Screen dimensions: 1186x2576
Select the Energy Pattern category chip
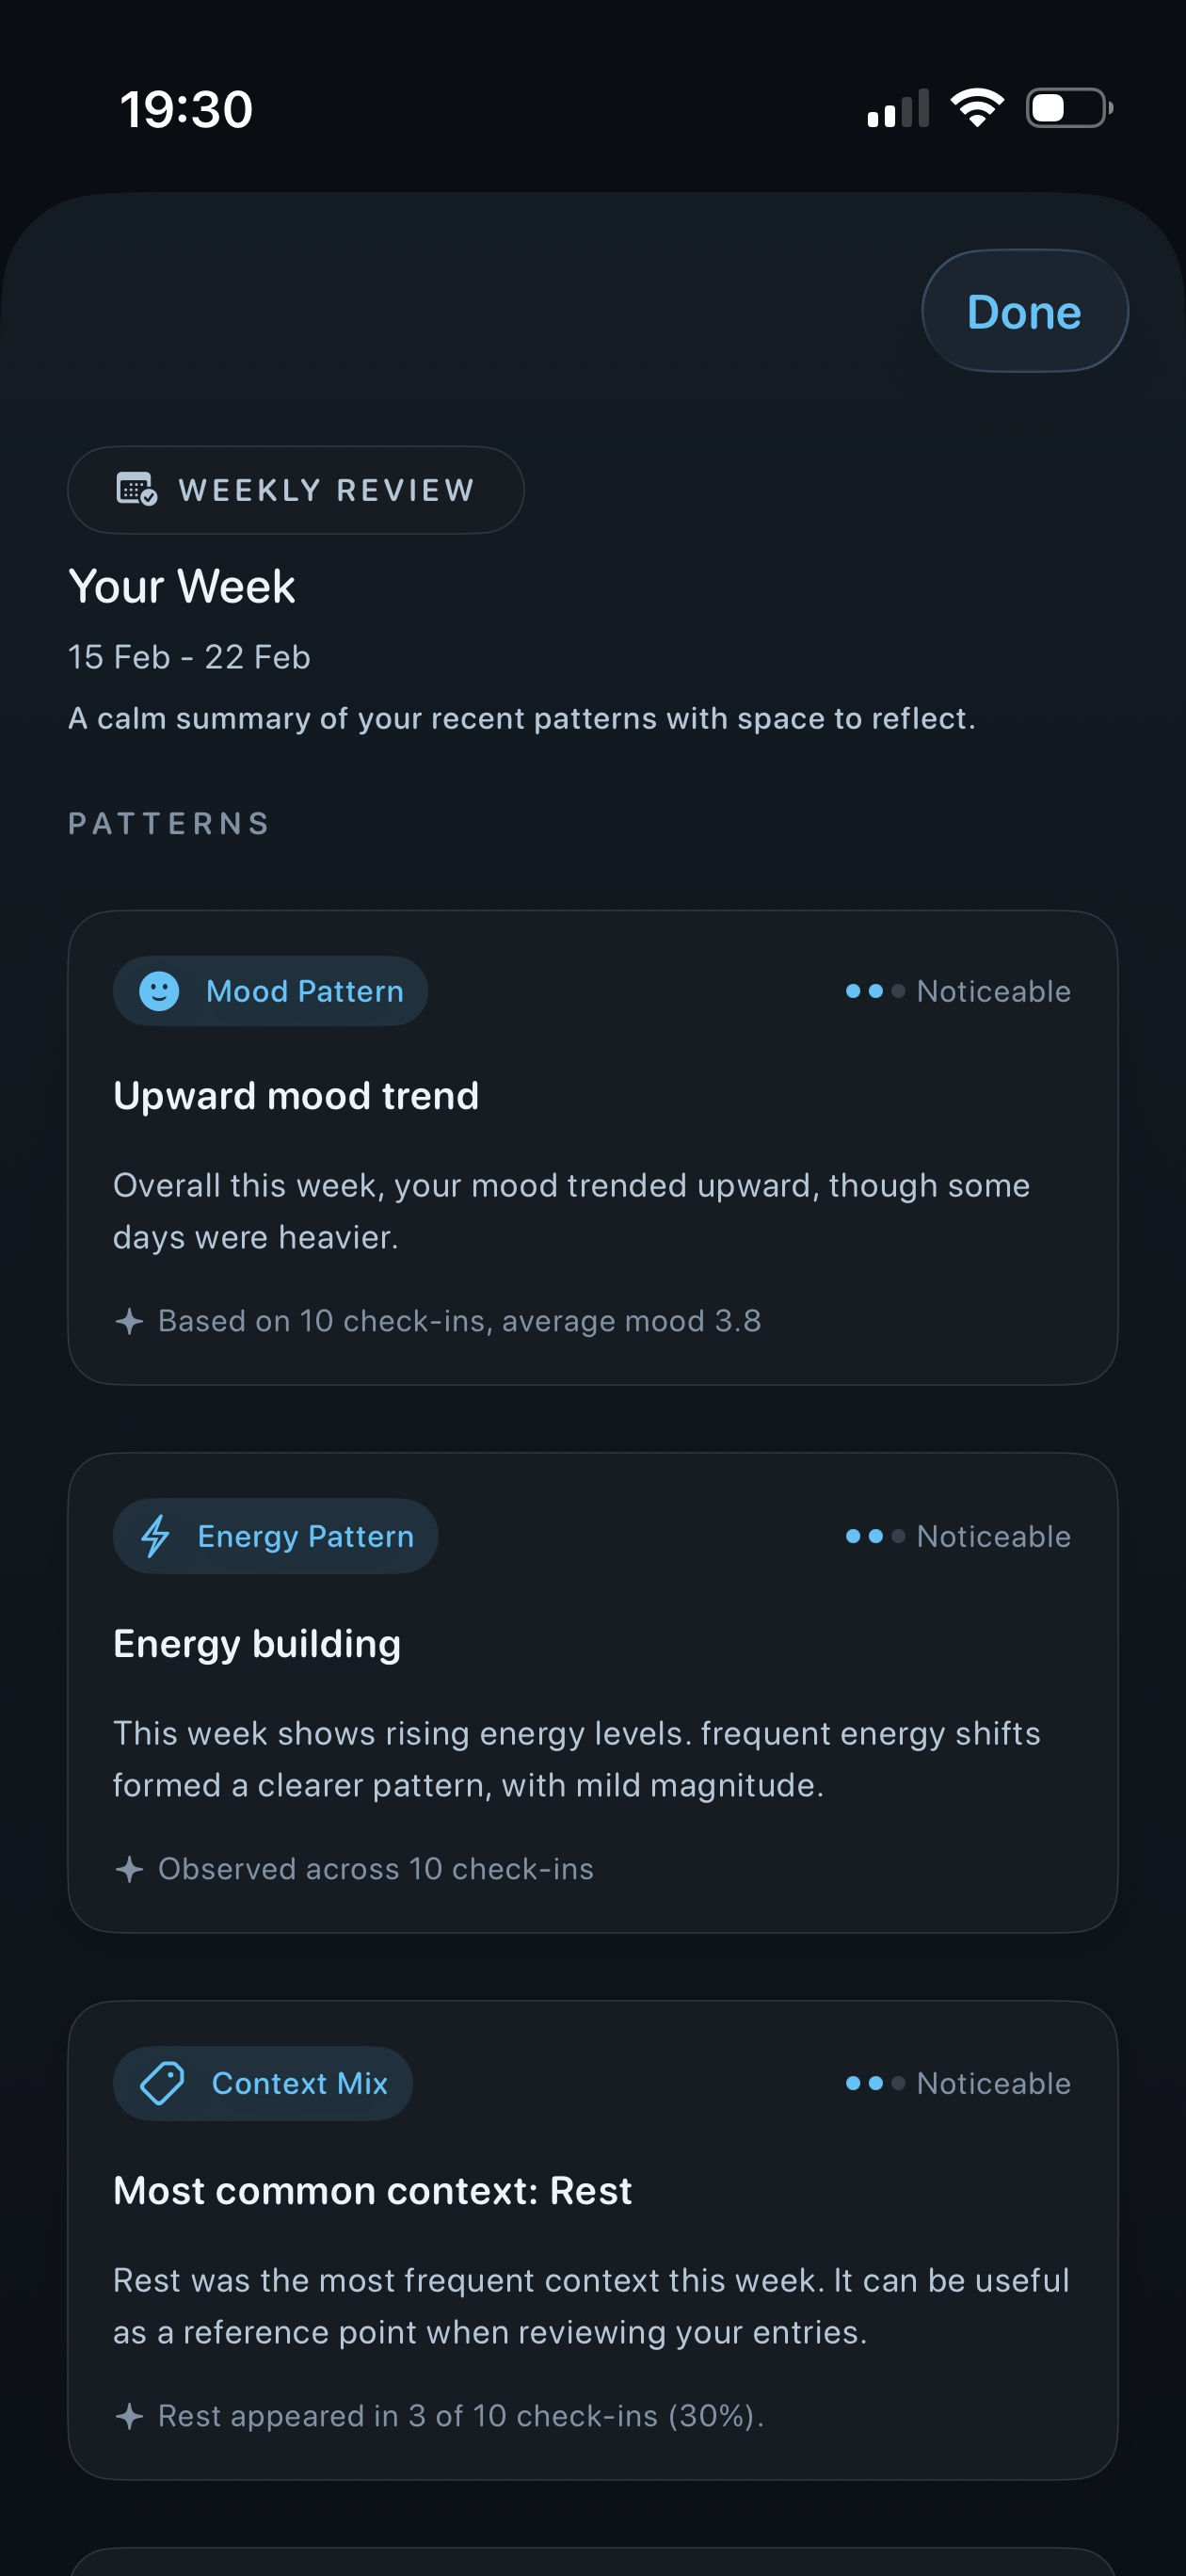(275, 1536)
